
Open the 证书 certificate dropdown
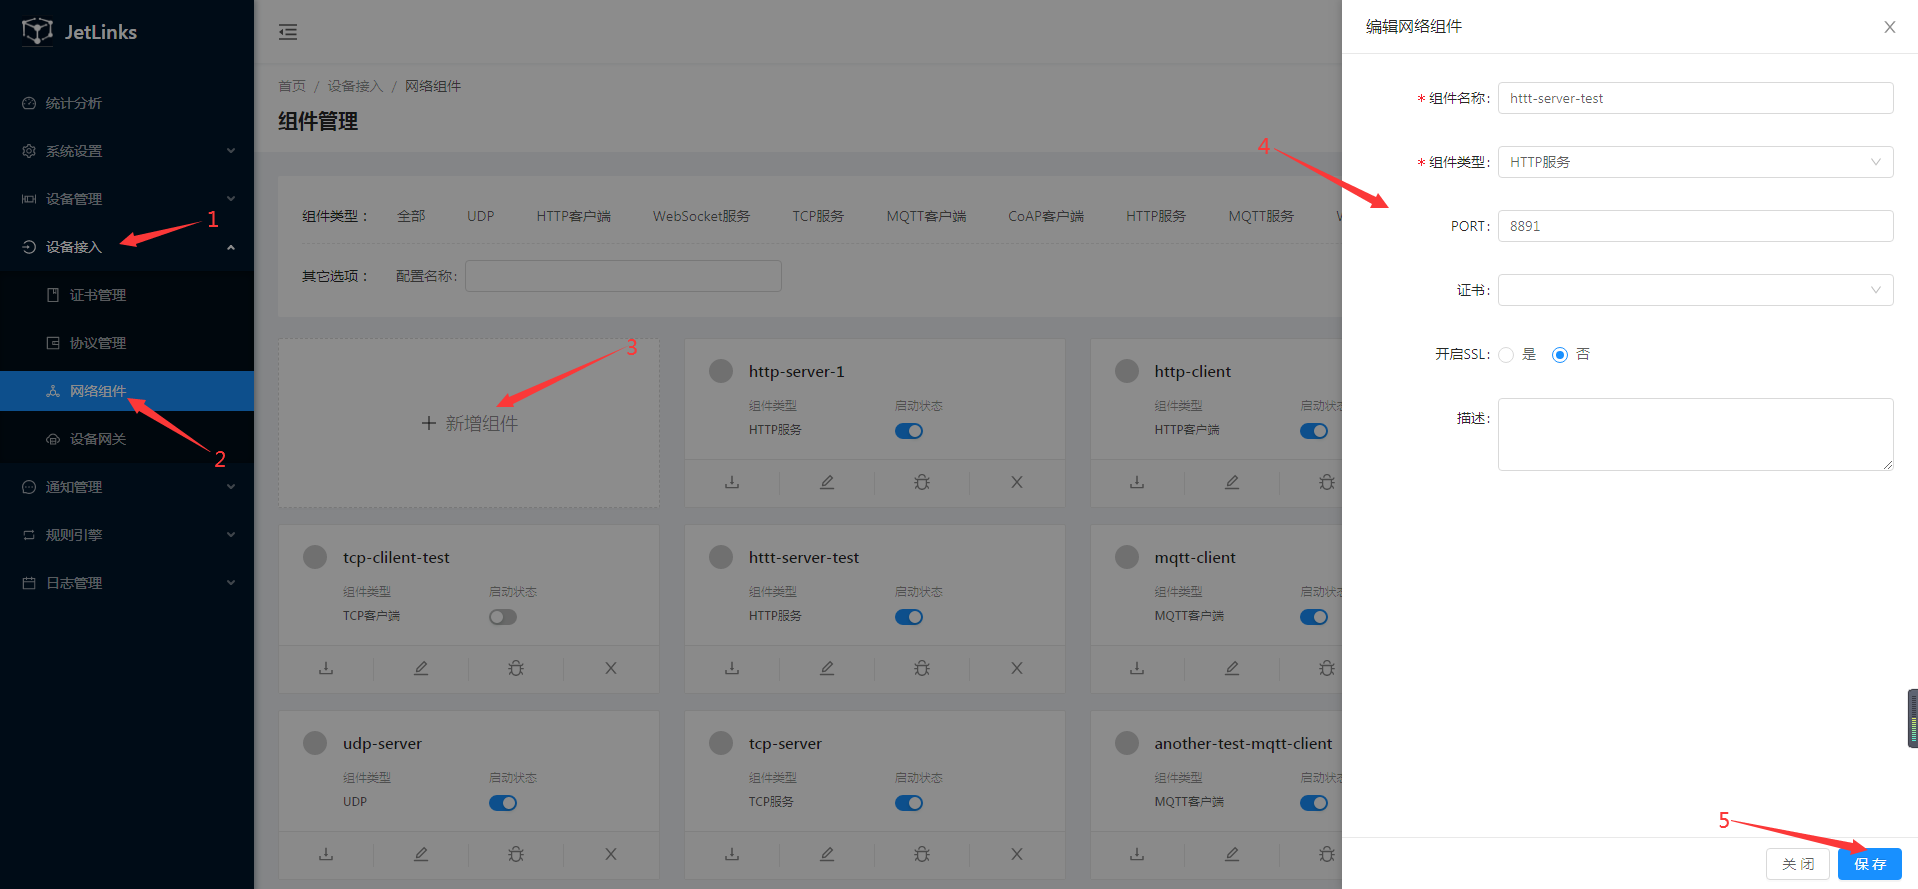[1694, 290]
